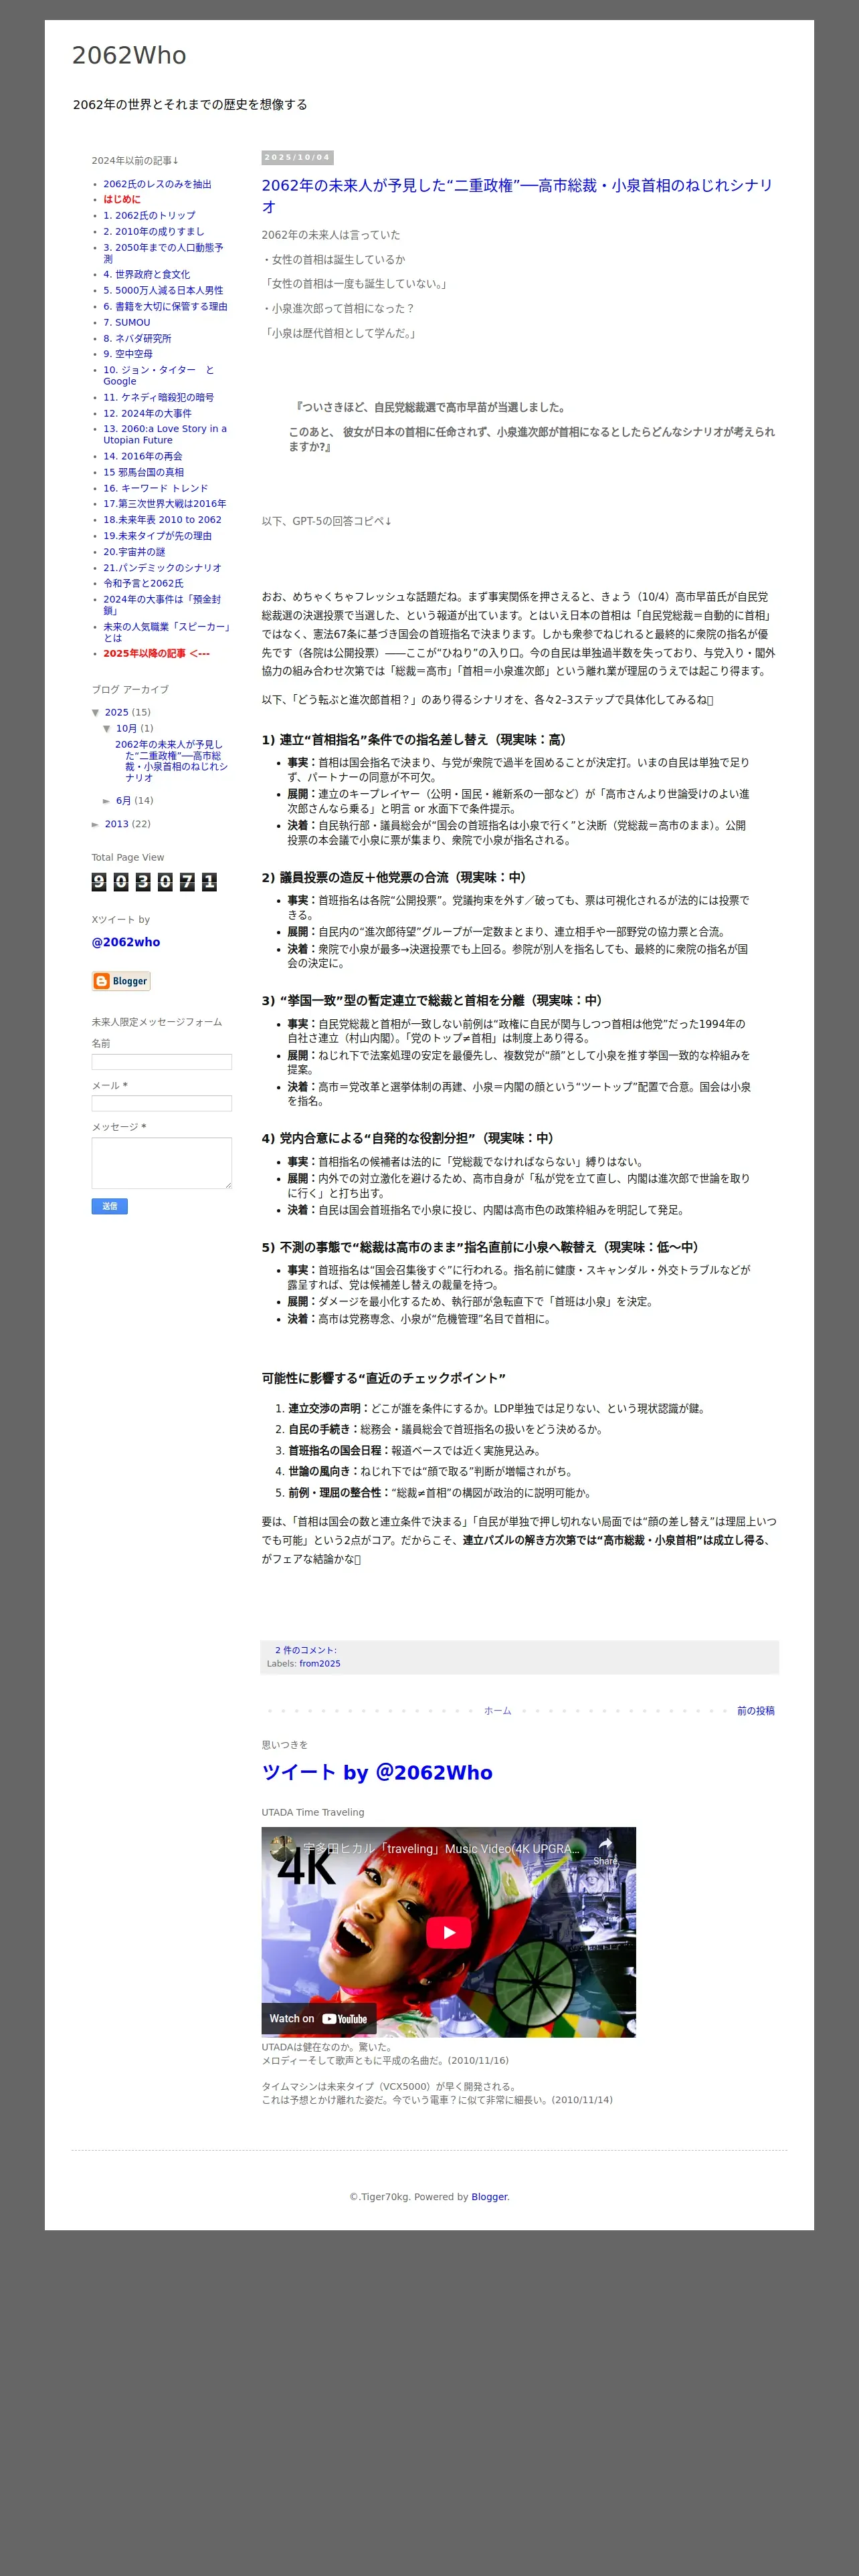Go to ホーム link
This screenshot has height=2576, width=859.
pos(498,1711)
